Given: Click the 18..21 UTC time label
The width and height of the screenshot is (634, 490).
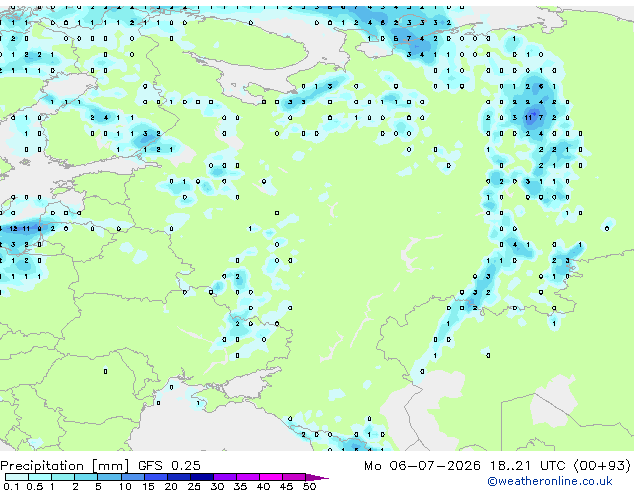Looking at the screenshot, I should 527,466.
